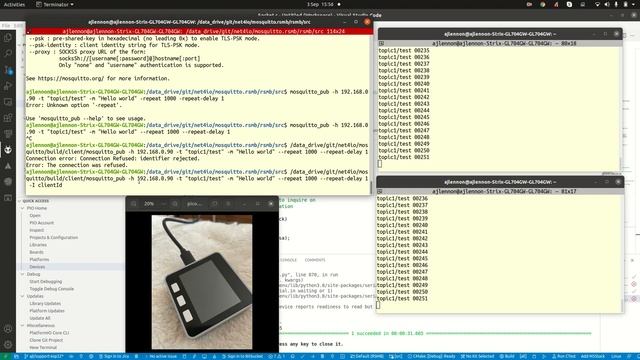The width and height of the screenshot is (640, 360).
Task: Click Sign in to Jira in status bar
Action: click(113, 356)
